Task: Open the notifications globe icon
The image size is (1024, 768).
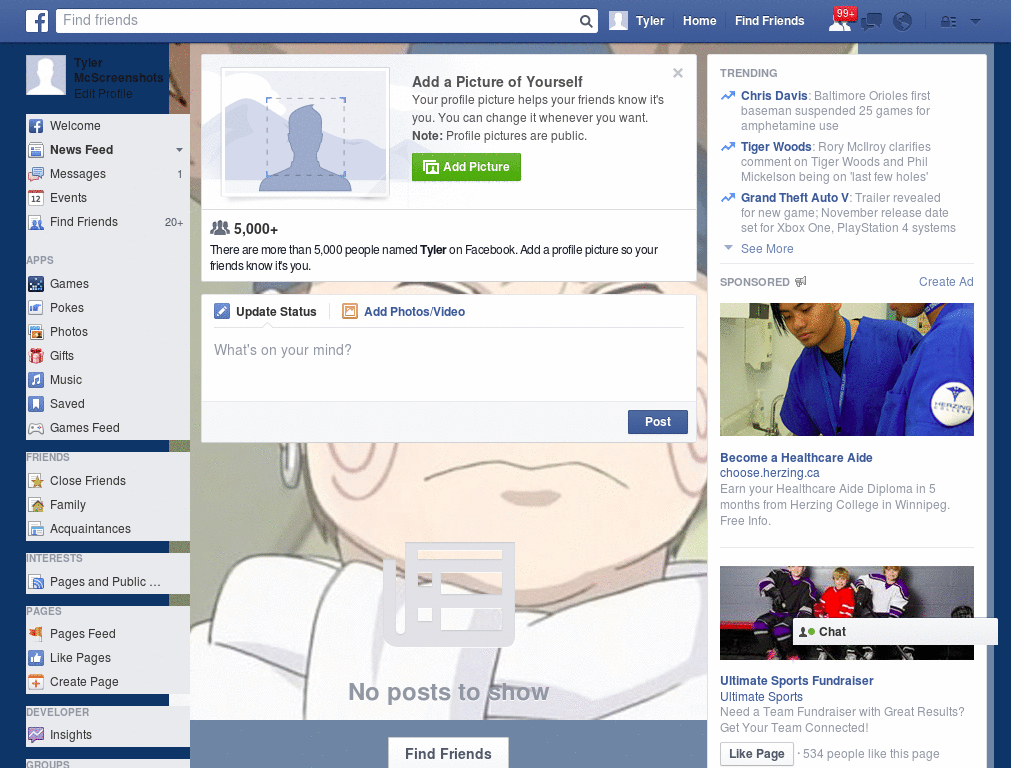Action: click(x=903, y=22)
